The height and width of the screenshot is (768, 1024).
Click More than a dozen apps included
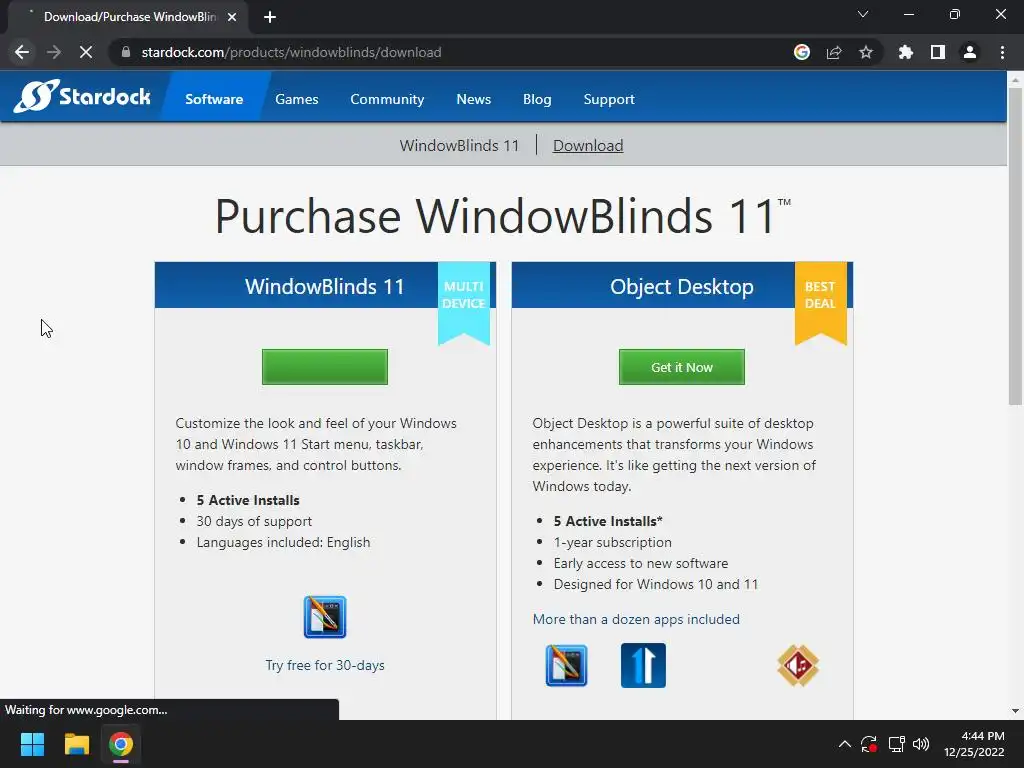[636, 619]
